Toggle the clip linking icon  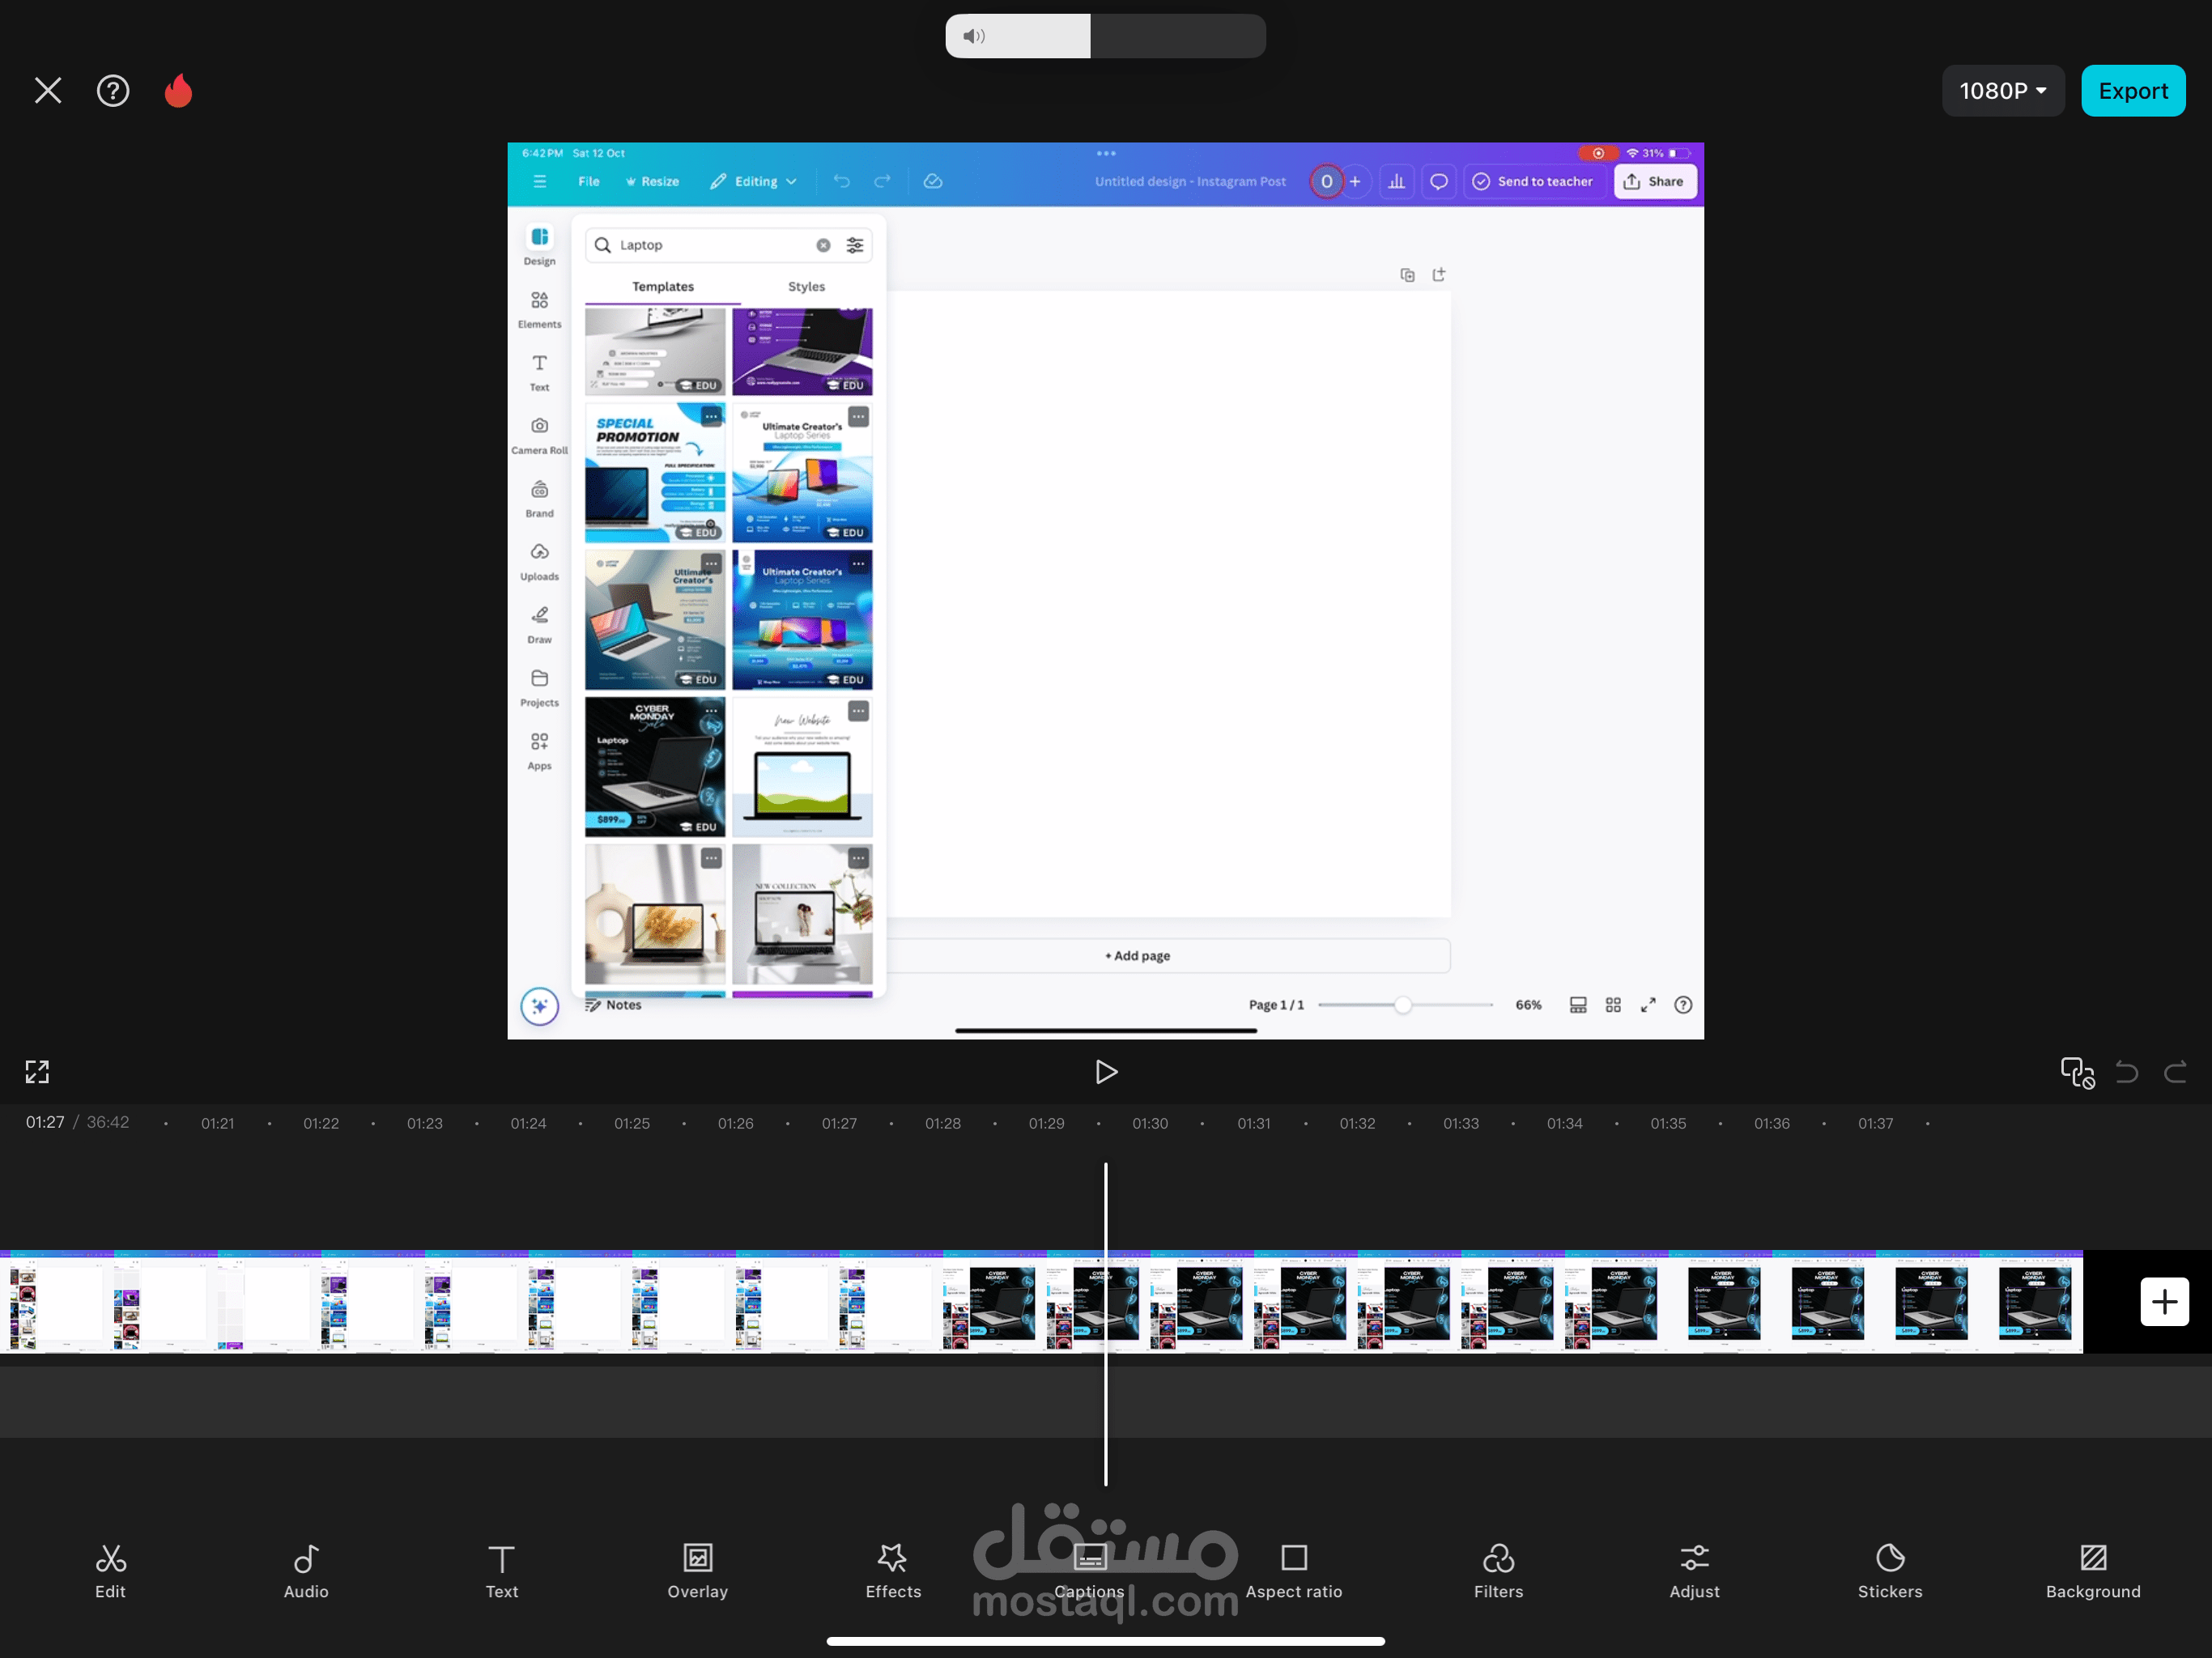[x=2077, y=1072]
